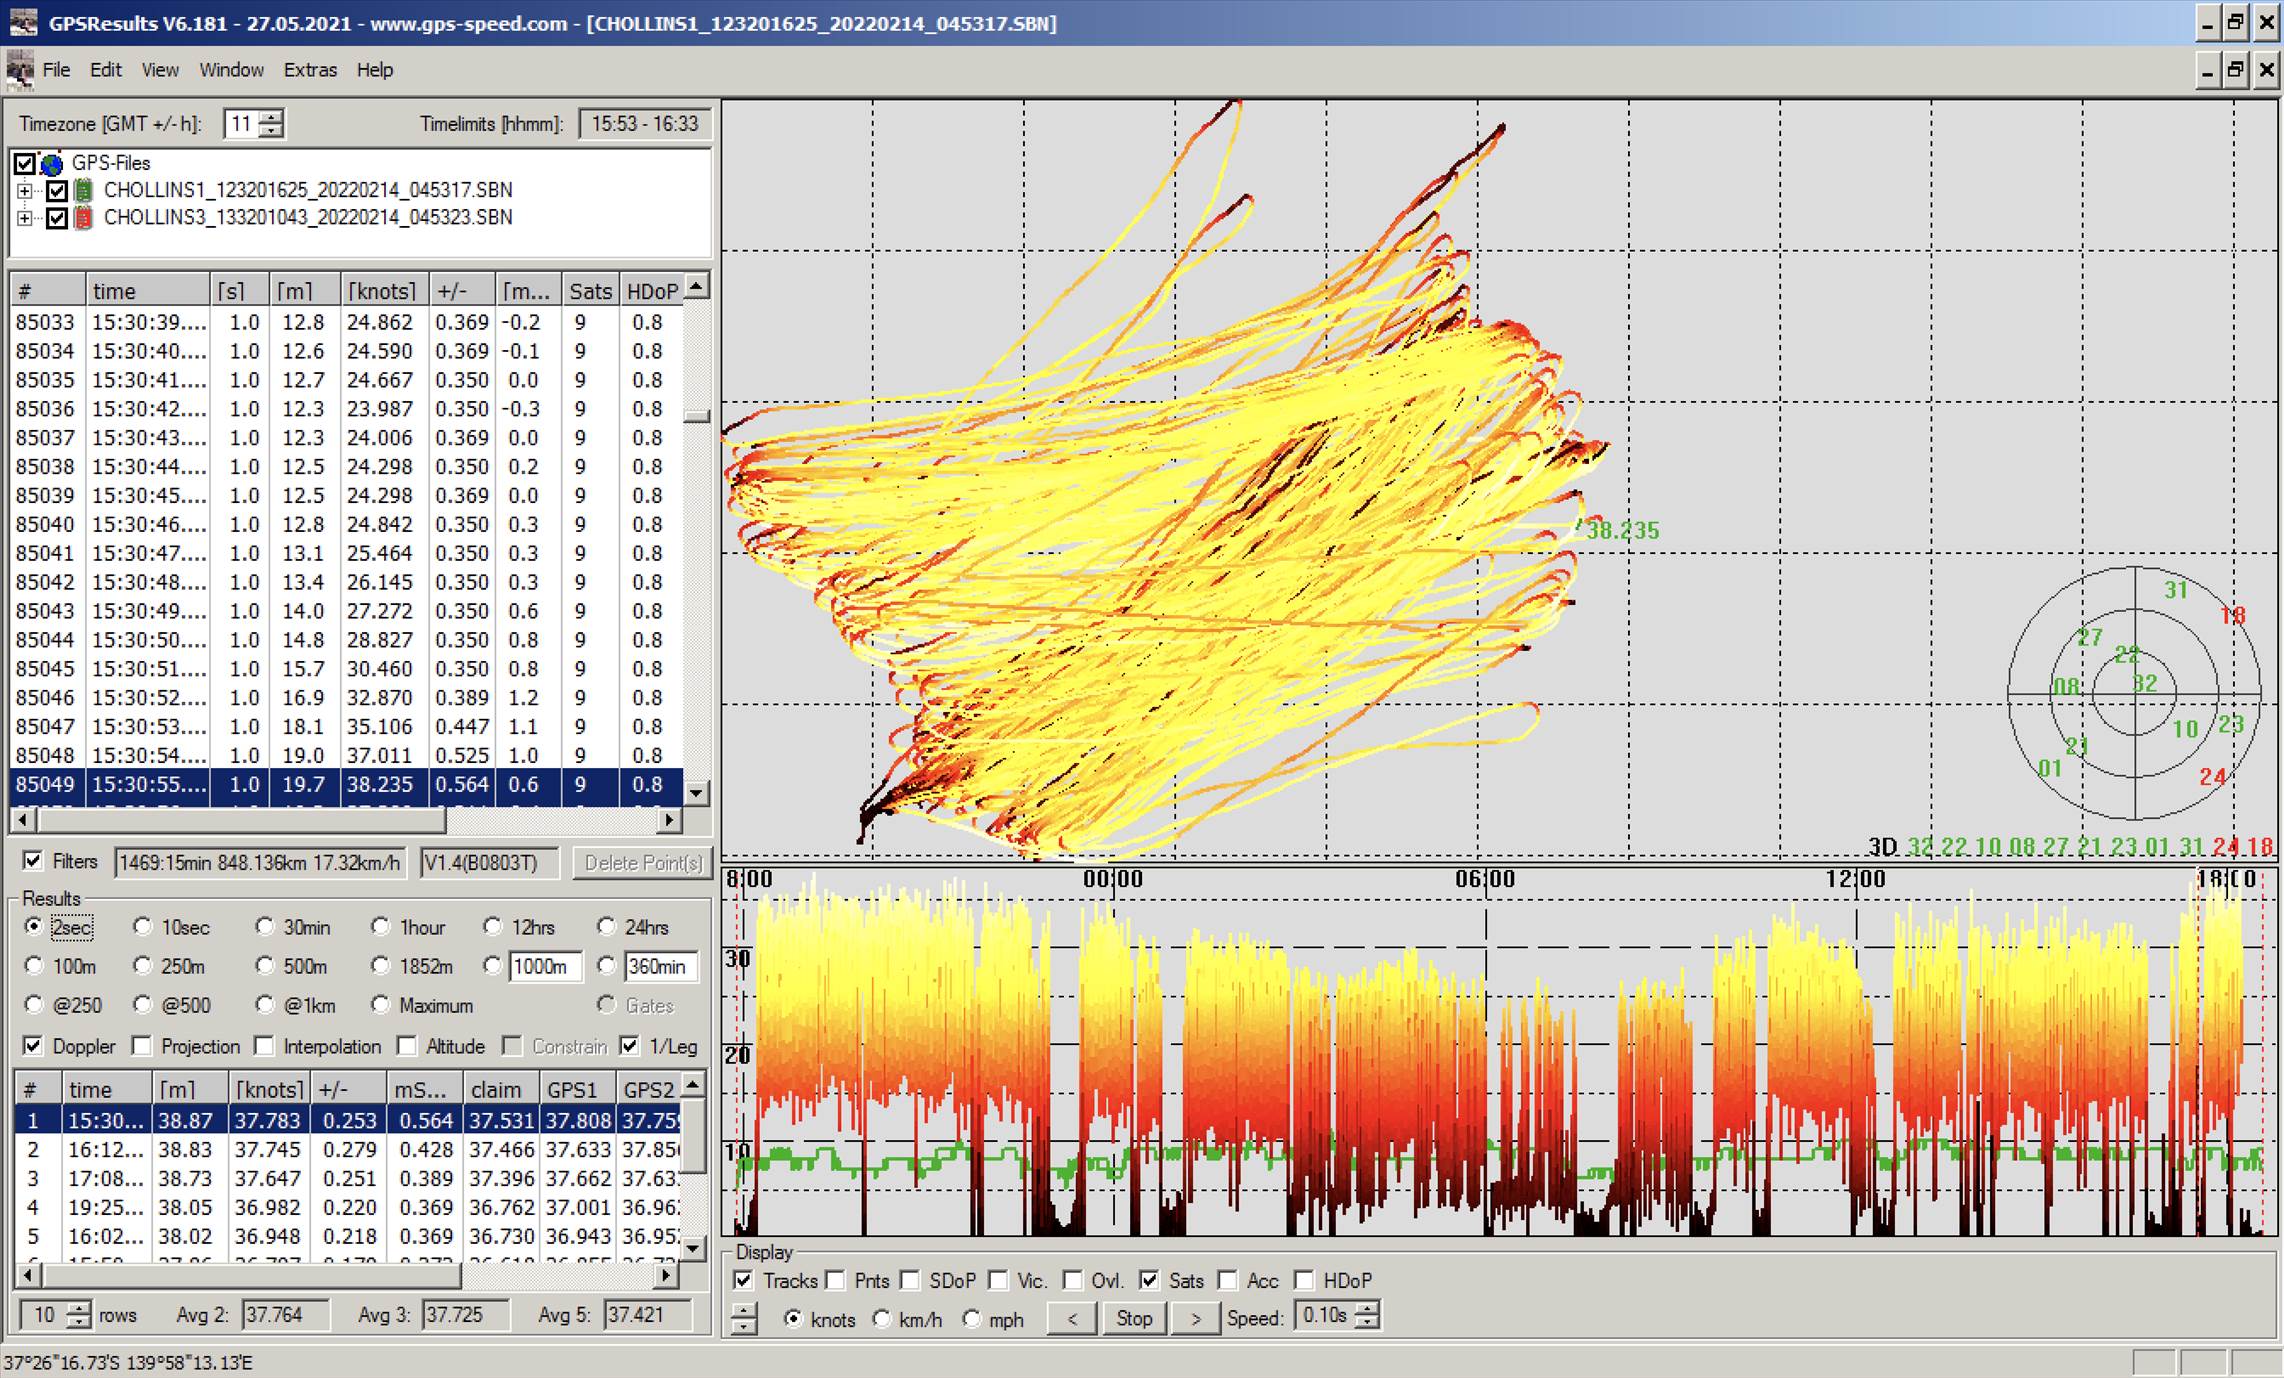The height and width of the screenshot is (1378, 2284).
Task: Open the View menu
Action: click(159, 70)
